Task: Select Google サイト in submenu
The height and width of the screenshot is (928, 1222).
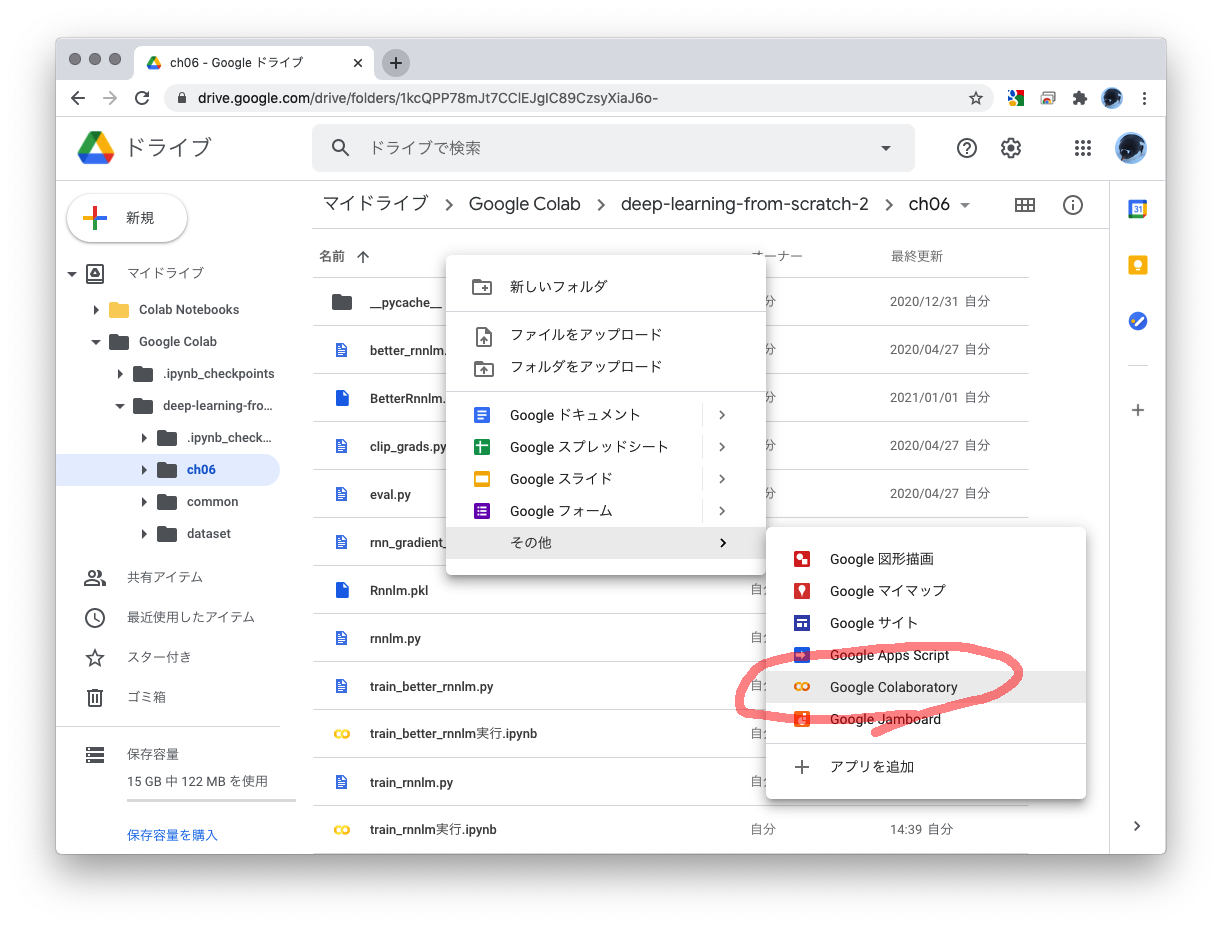Action: 926,623
